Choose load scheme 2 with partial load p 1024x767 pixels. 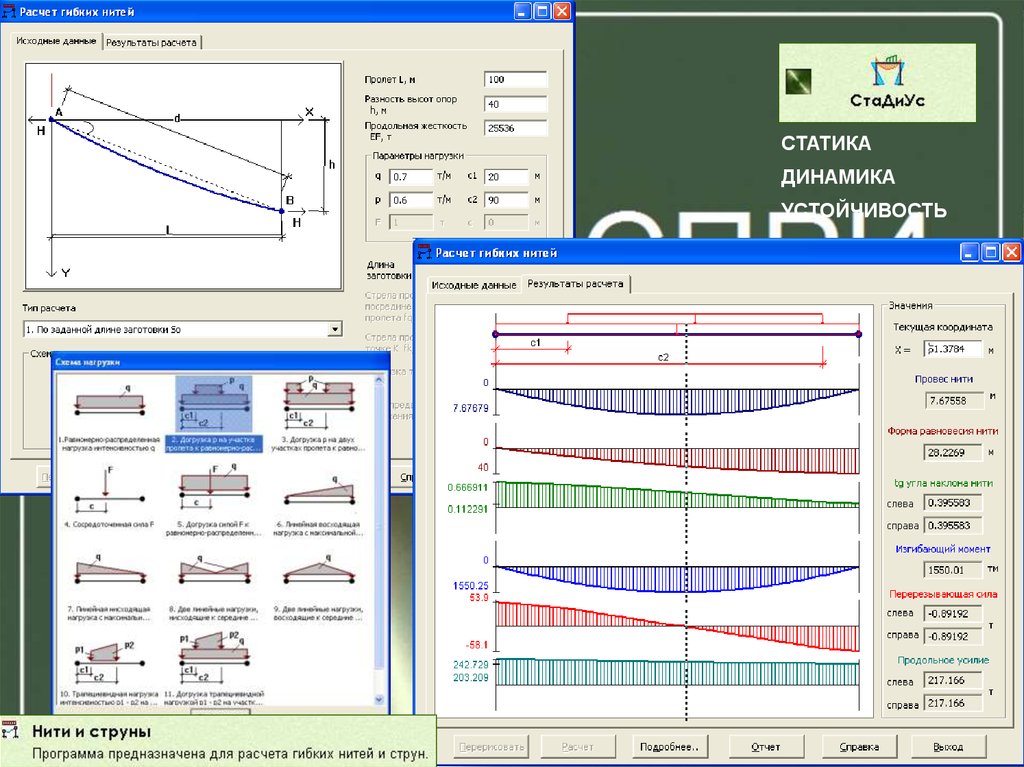[213, 402]
